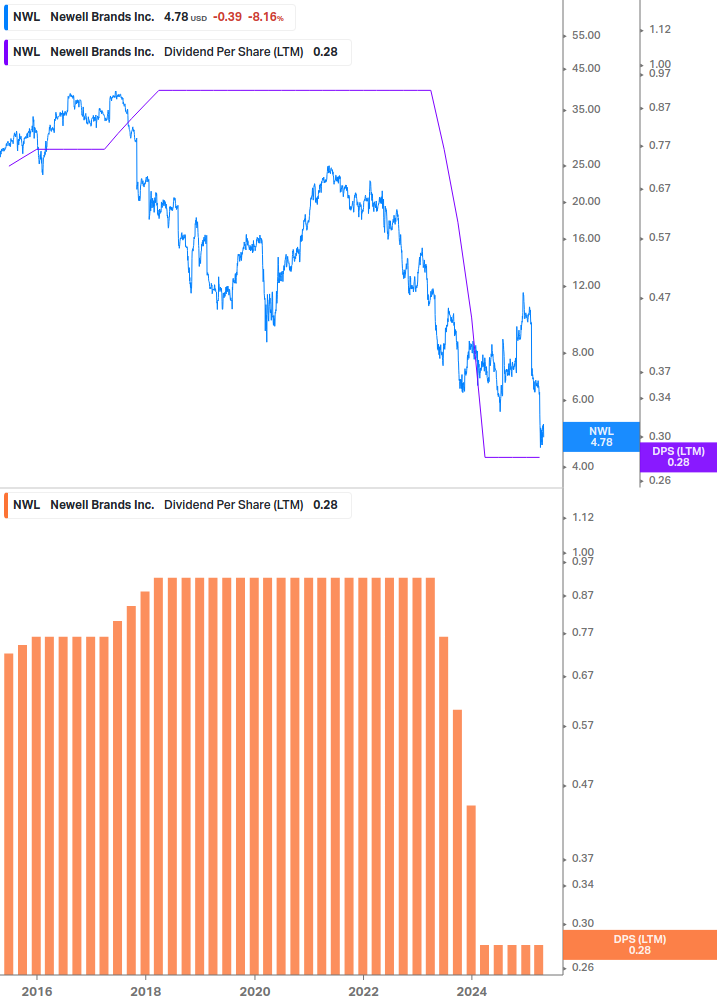Click the orange bar-series color bar
The image size is (717, 1005).
[x=6, y=505]
